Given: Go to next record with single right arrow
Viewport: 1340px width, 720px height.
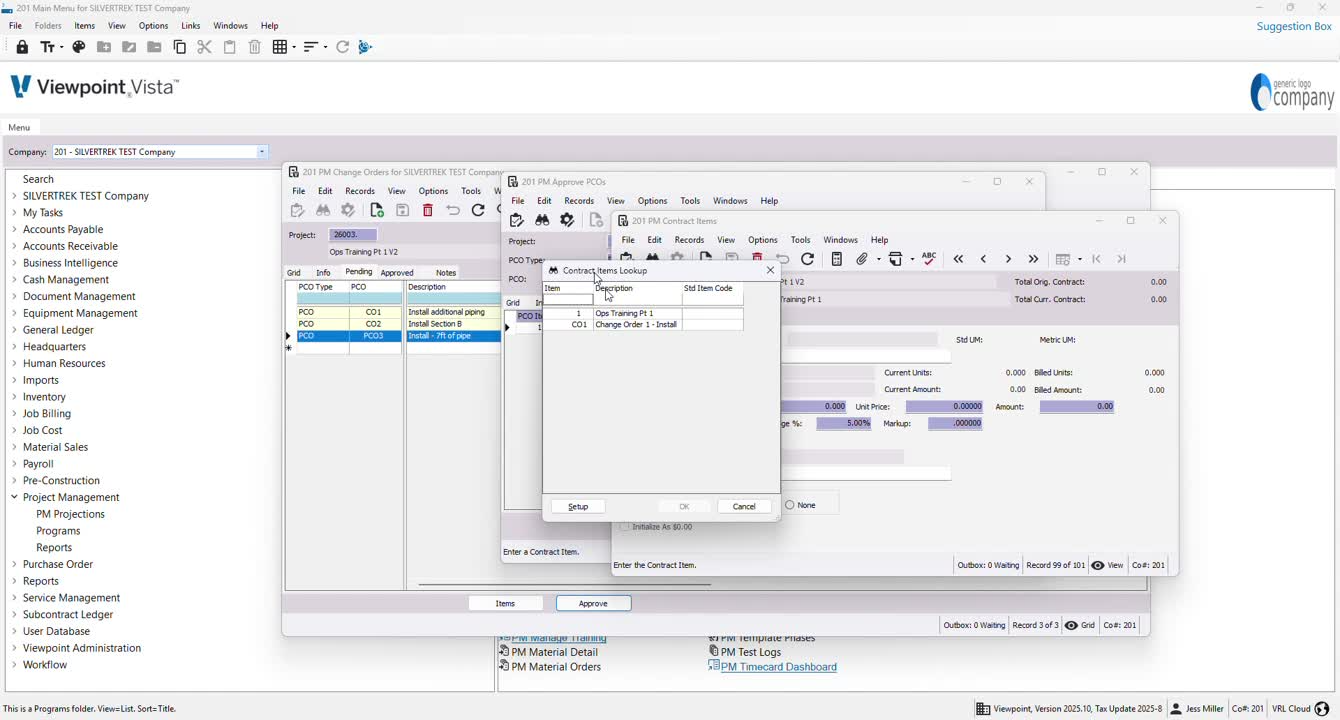Looking at the screenshot, I should [x=1008, y=259].
